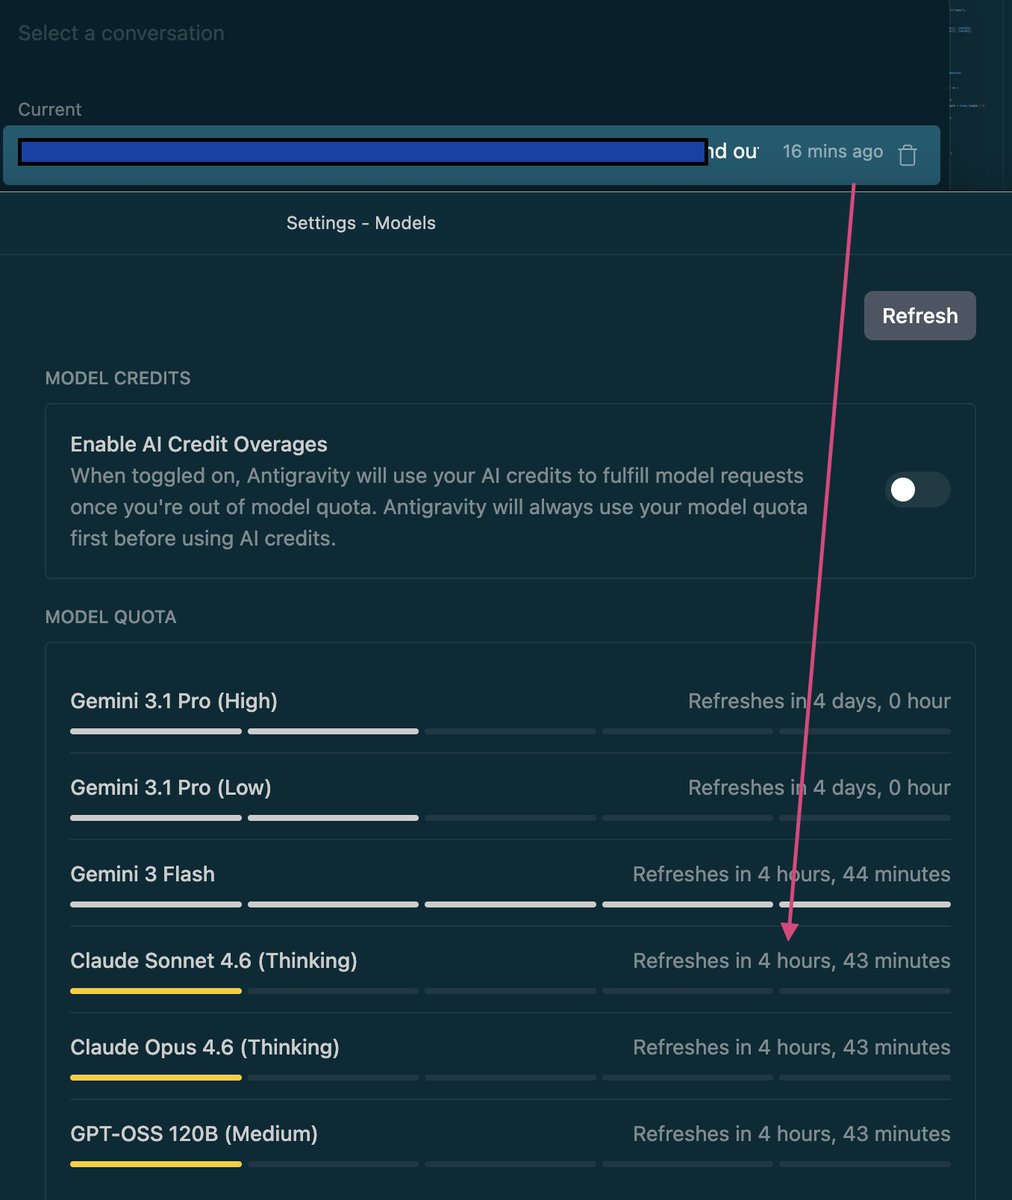The image size is (1012, 1200).
Task: Click the Claude Sonnet 4.6 (Thinking) label
Action: (x=214, y=961)
